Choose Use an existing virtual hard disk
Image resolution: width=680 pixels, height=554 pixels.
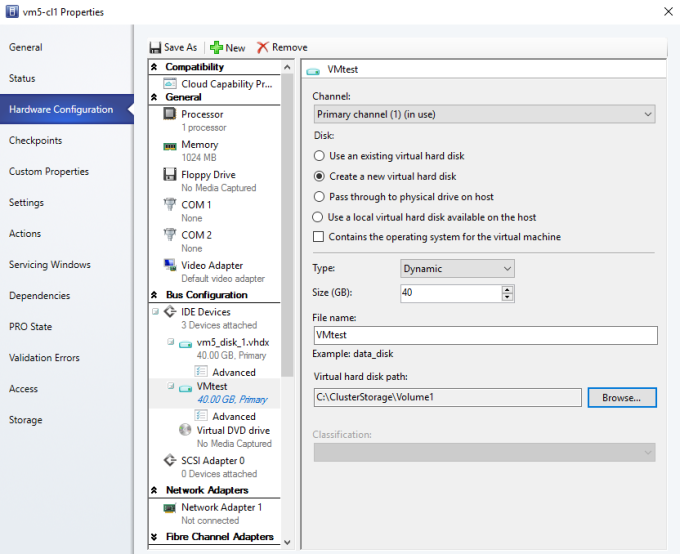320,156
